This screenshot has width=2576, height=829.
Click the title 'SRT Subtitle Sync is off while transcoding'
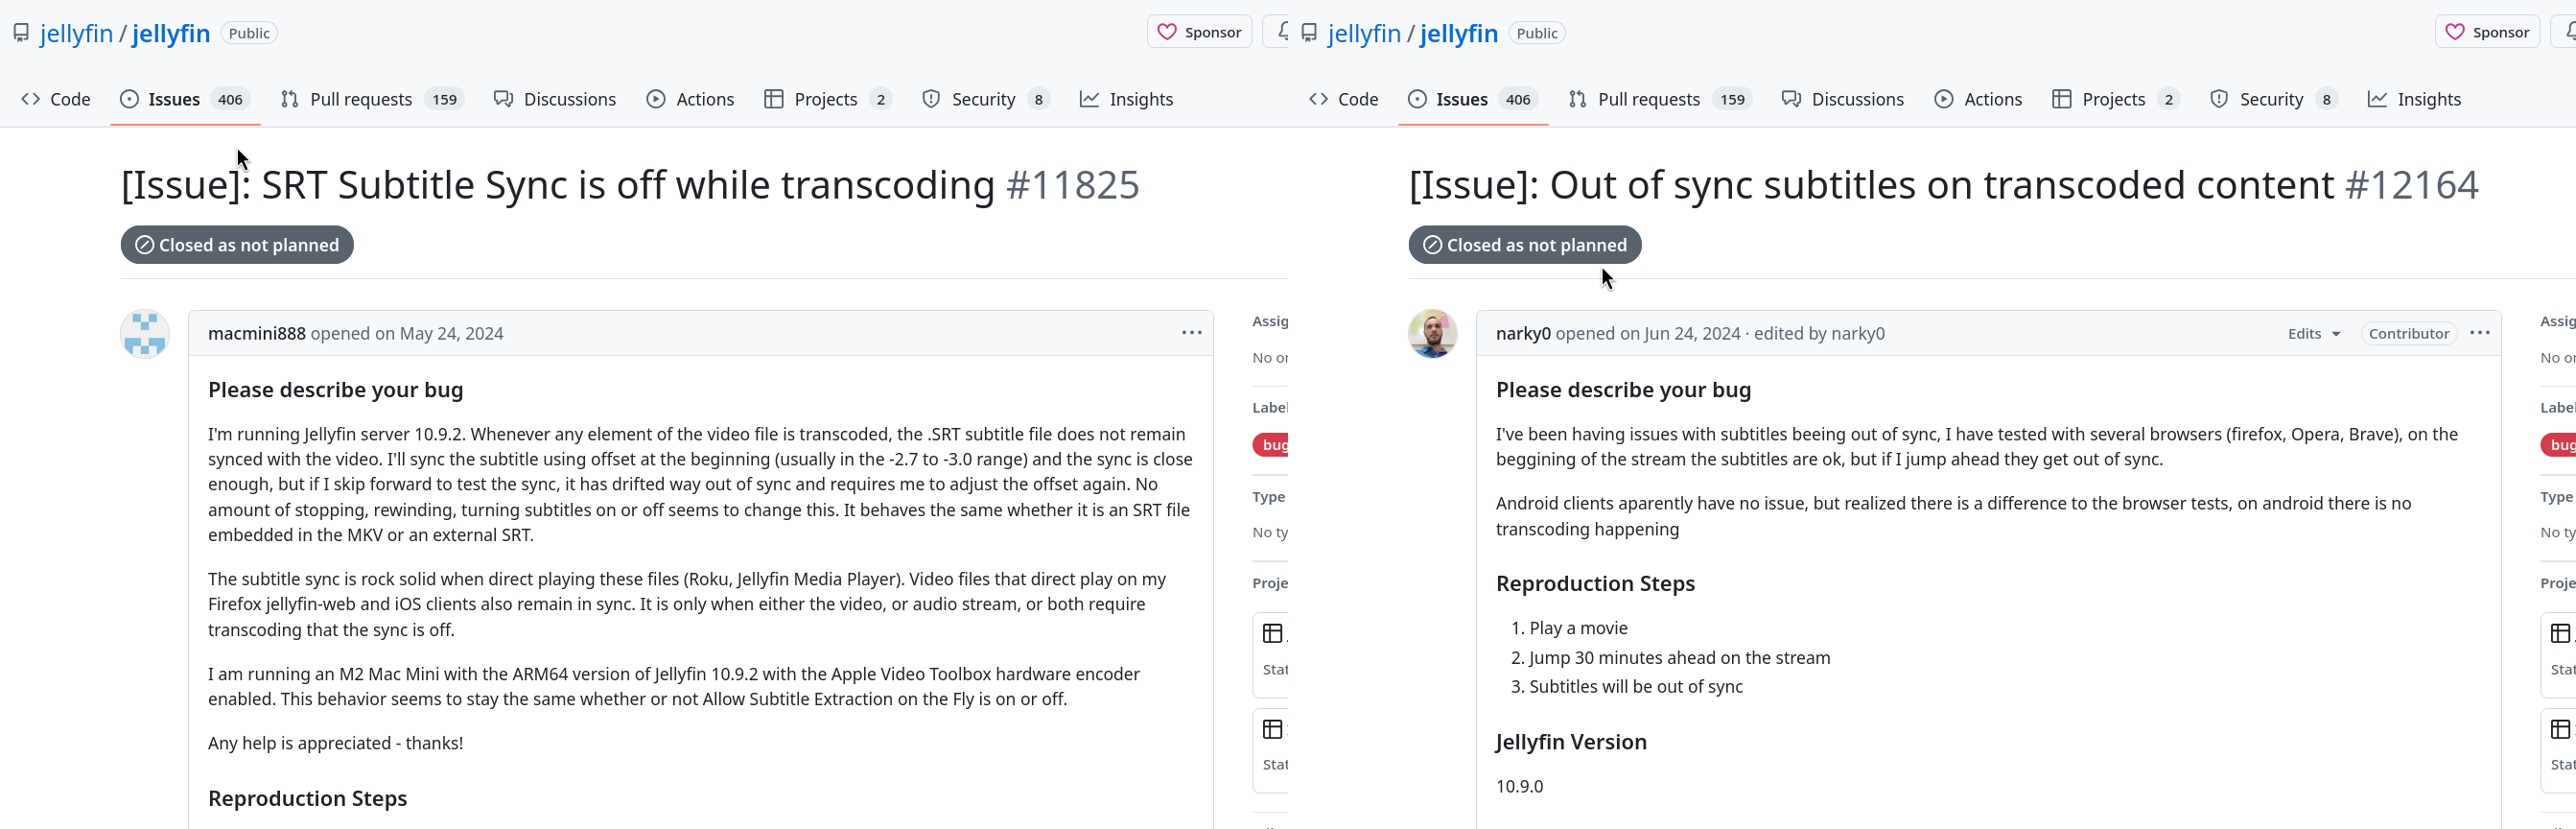tap(628, 186)
